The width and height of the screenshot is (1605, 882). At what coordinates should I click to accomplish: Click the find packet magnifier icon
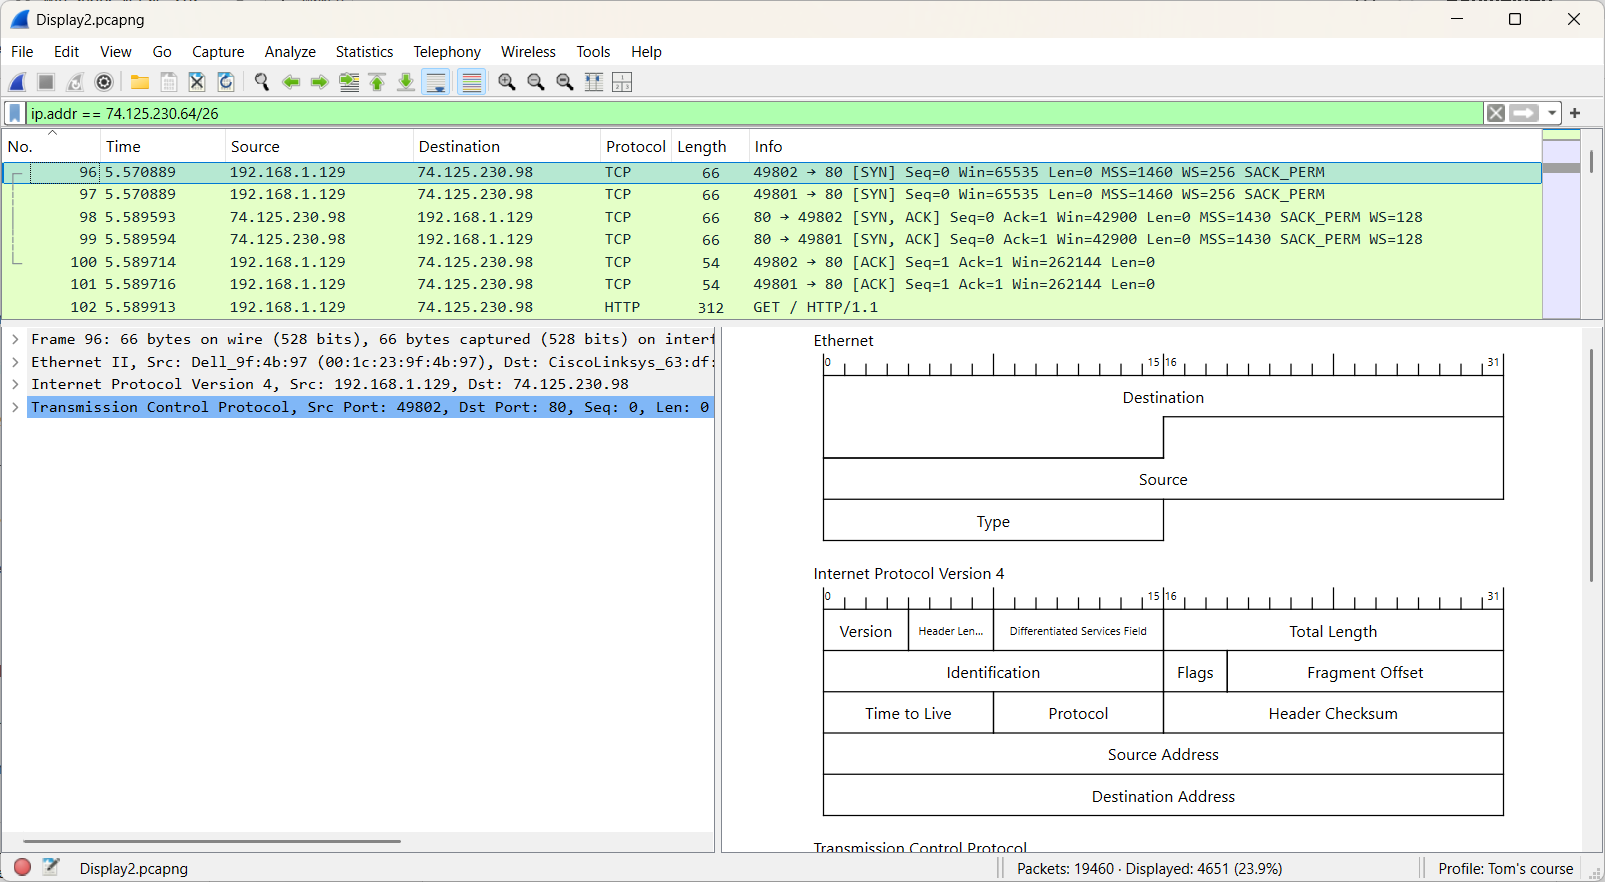[x=262, y=82]
